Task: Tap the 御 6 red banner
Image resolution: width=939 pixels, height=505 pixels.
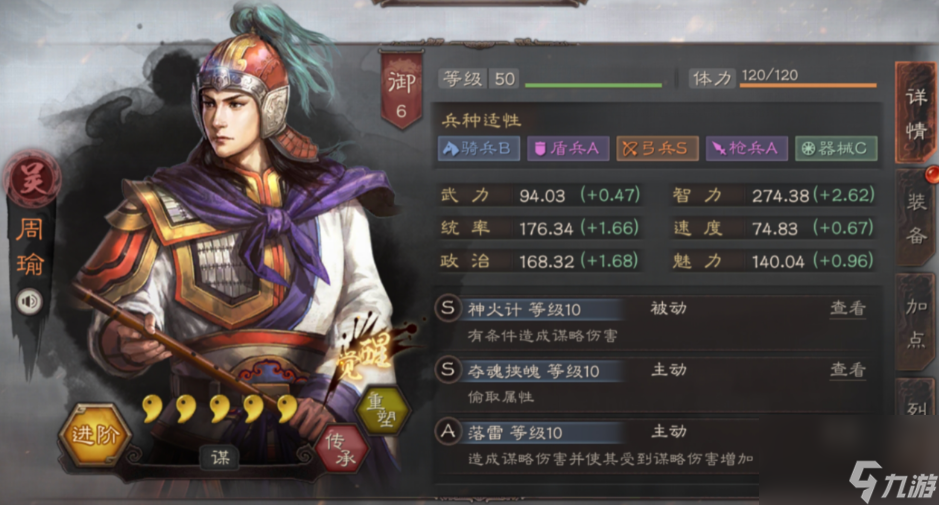Action: tap(401, 90)
